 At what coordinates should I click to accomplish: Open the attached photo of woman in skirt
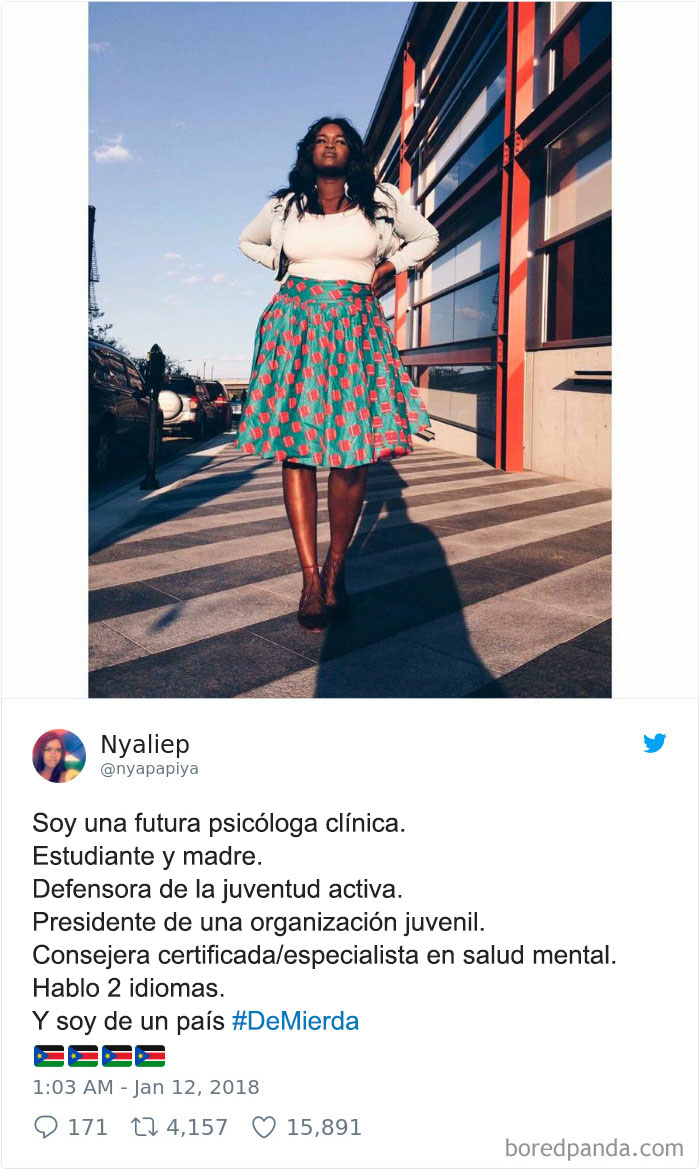(x=350, y=349)
